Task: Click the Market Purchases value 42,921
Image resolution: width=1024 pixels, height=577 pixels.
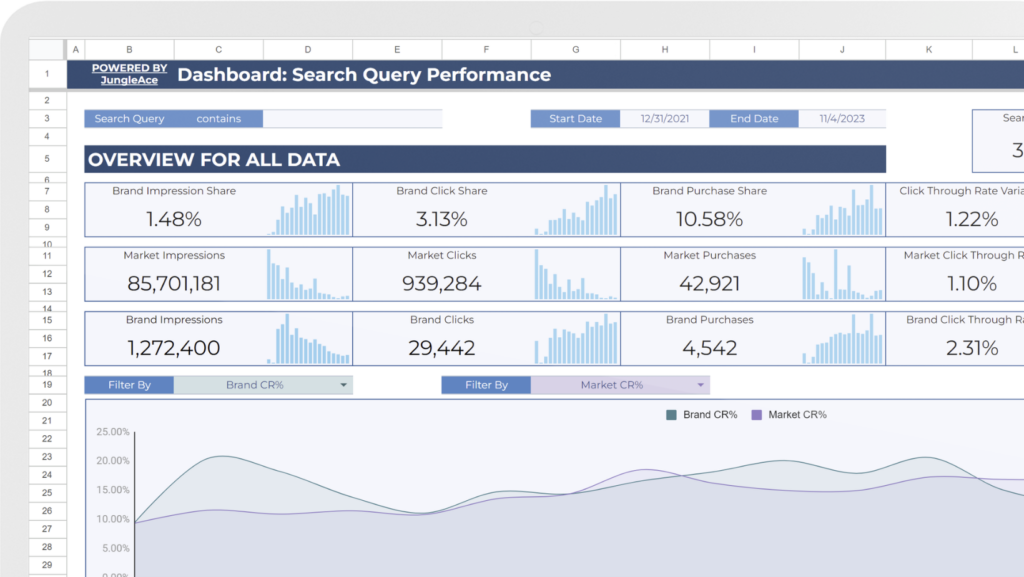Action: (709, 284)
